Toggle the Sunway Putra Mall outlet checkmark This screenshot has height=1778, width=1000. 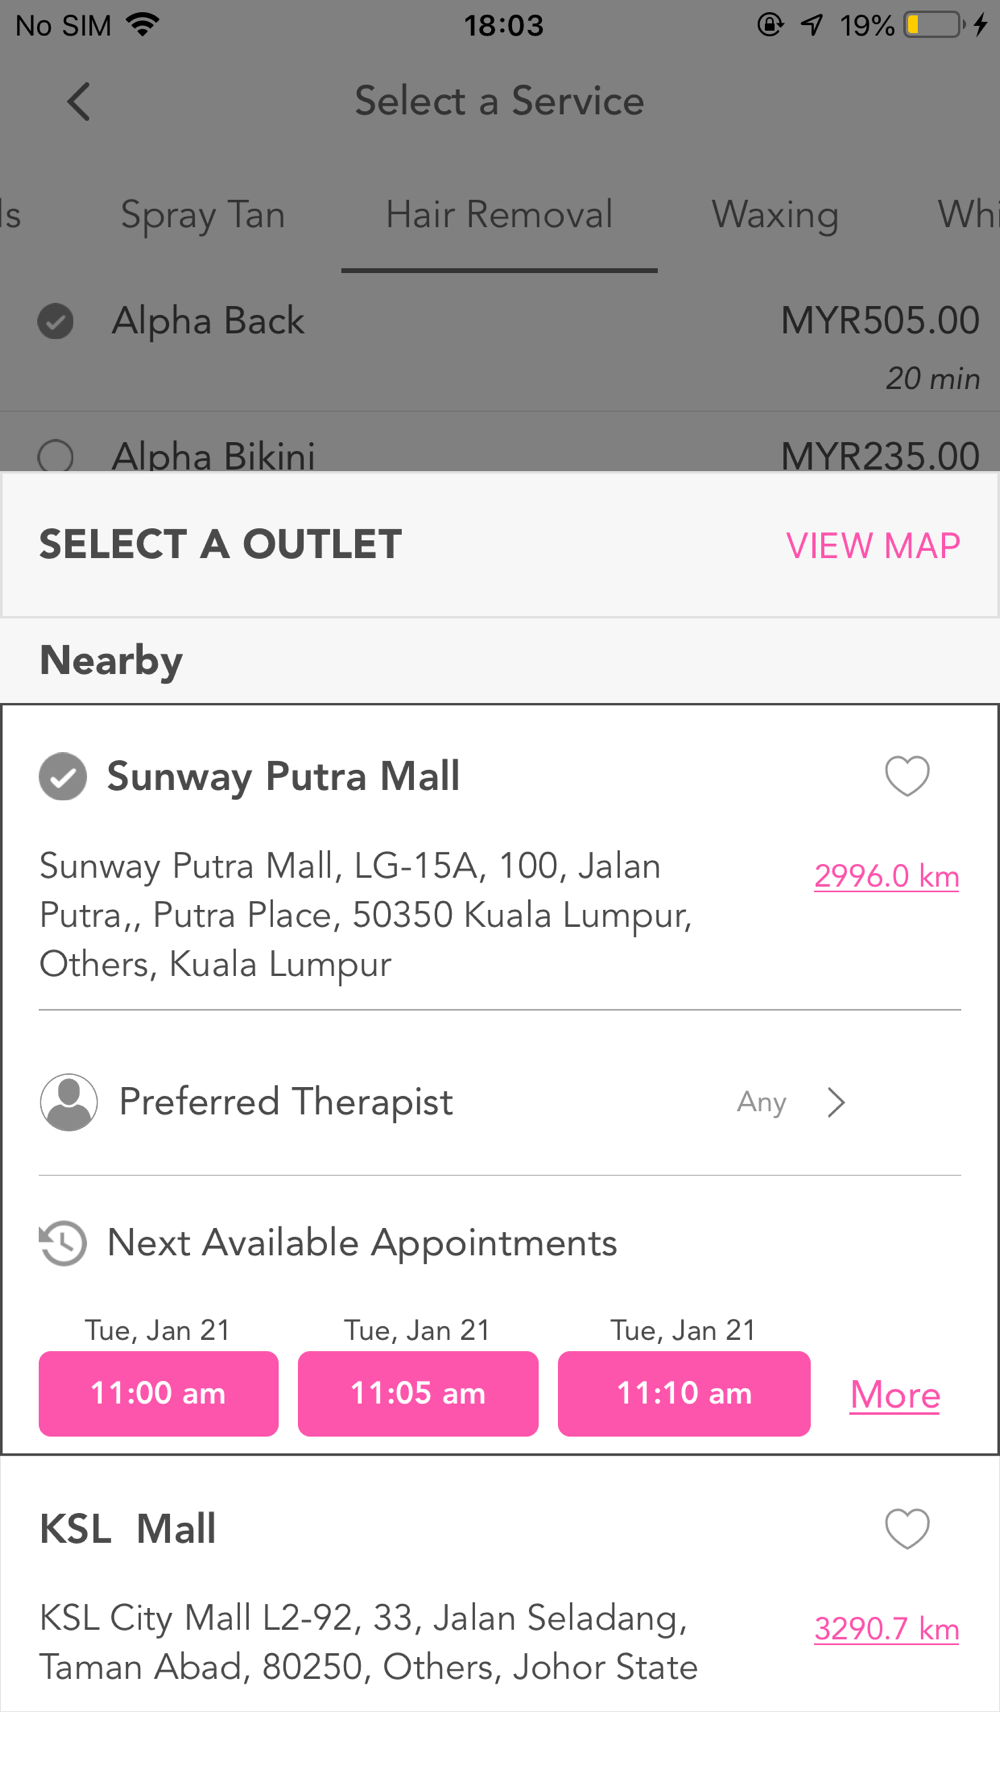click(x=63, y=776)
